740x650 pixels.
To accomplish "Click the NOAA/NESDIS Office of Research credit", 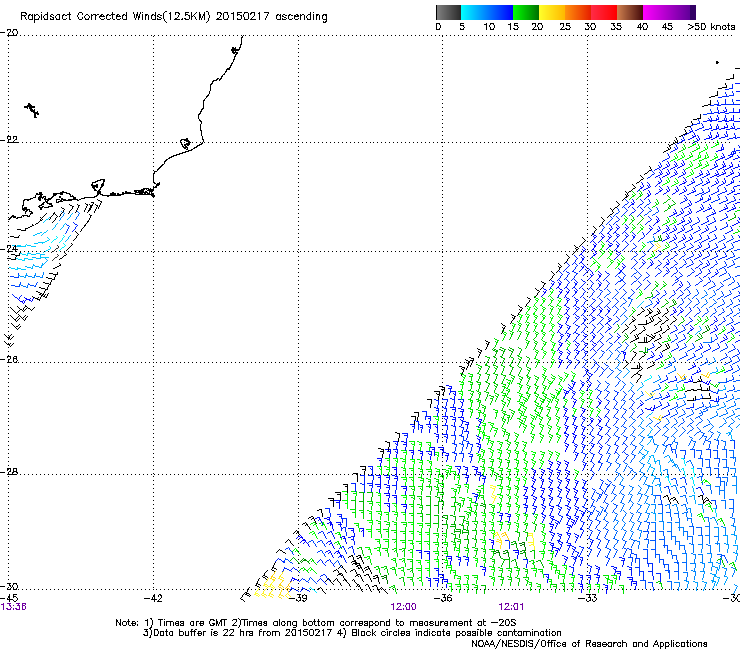I will [589, 644].
